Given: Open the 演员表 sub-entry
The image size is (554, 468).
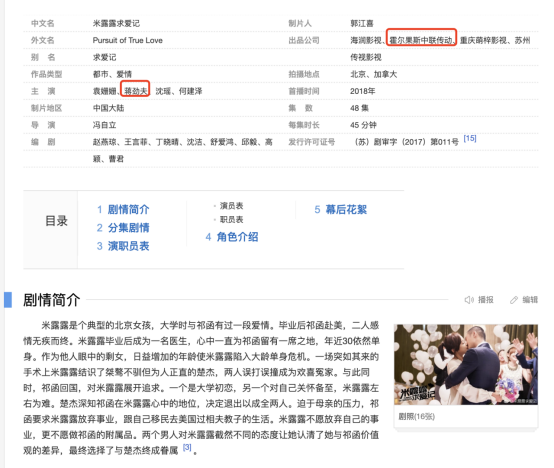Looking at the screenshot, I should click(231, 206).
